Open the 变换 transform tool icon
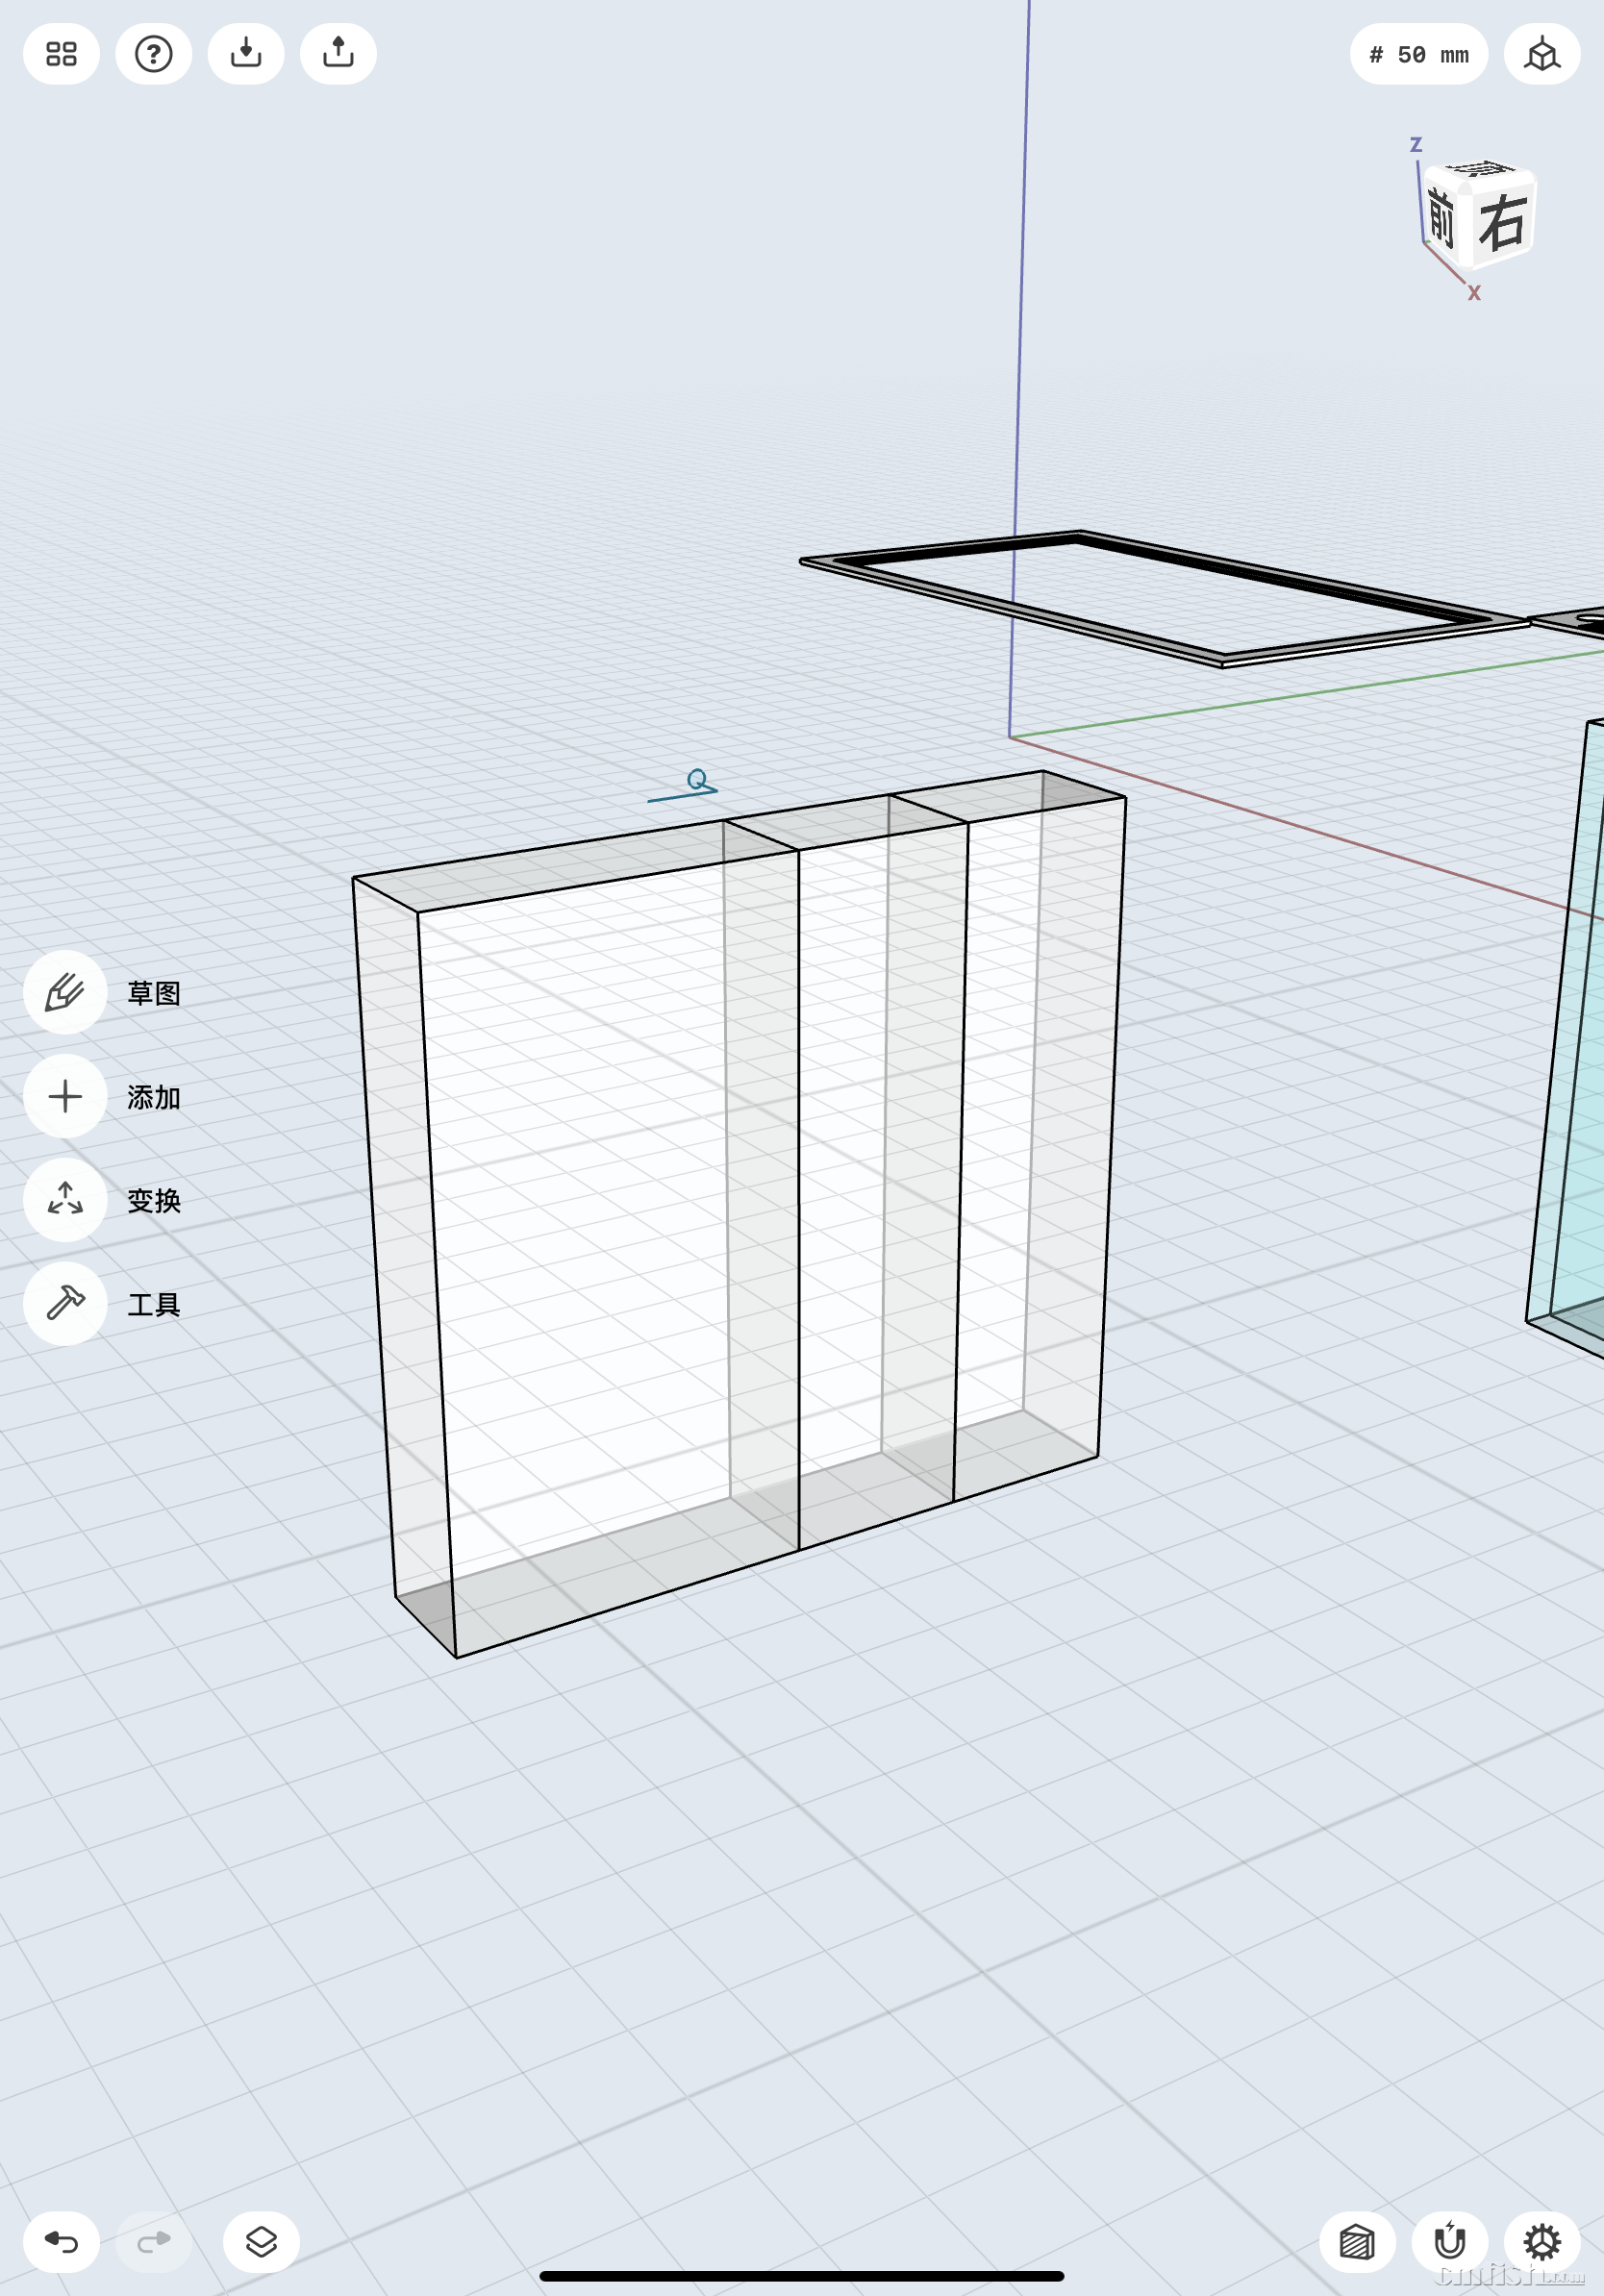 pyautogui.click(x=65, y=1199)
